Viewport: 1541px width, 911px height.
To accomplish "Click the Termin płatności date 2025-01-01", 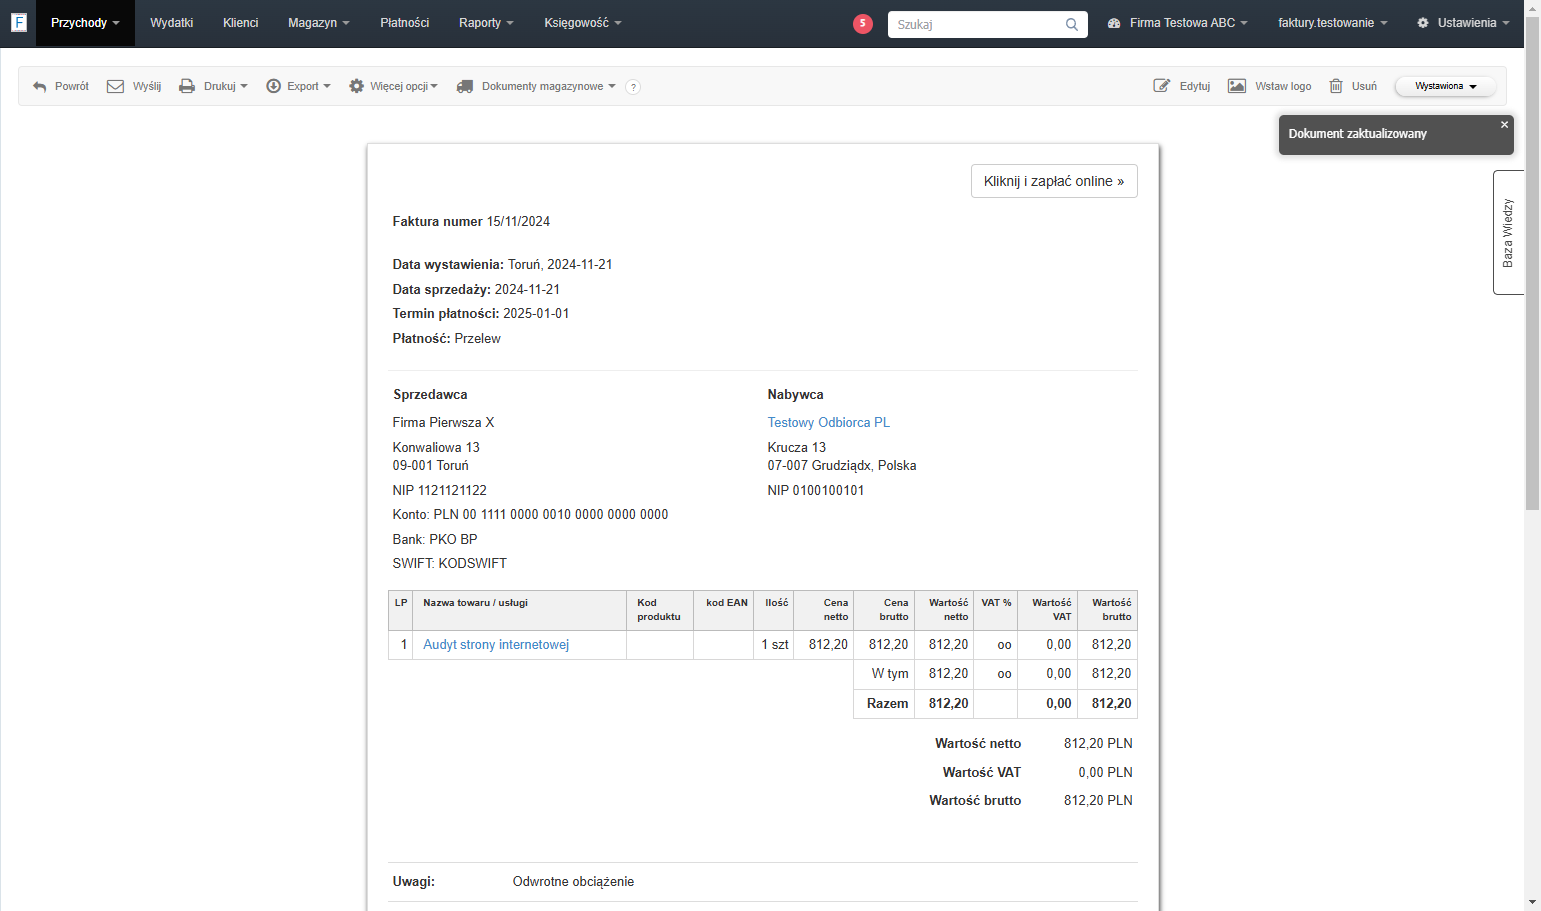I will click(x=536, y=314).
